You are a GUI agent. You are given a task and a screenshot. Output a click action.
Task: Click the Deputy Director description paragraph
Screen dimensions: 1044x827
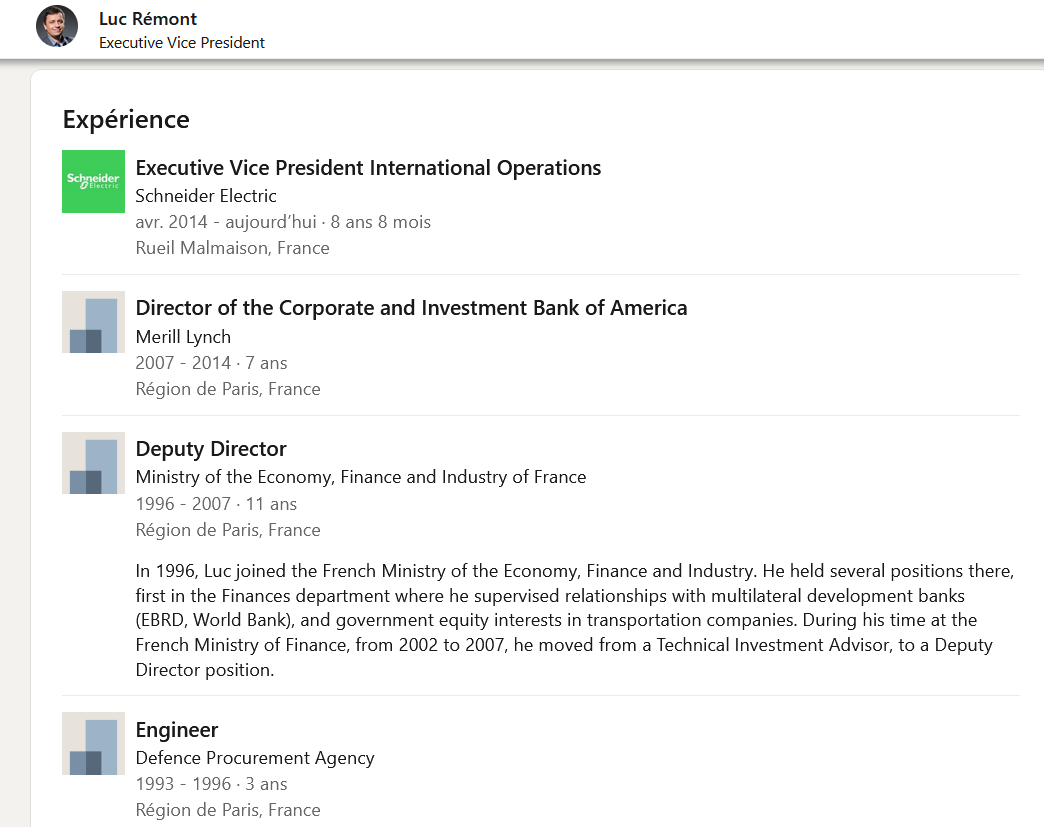[x=575, y=620]
